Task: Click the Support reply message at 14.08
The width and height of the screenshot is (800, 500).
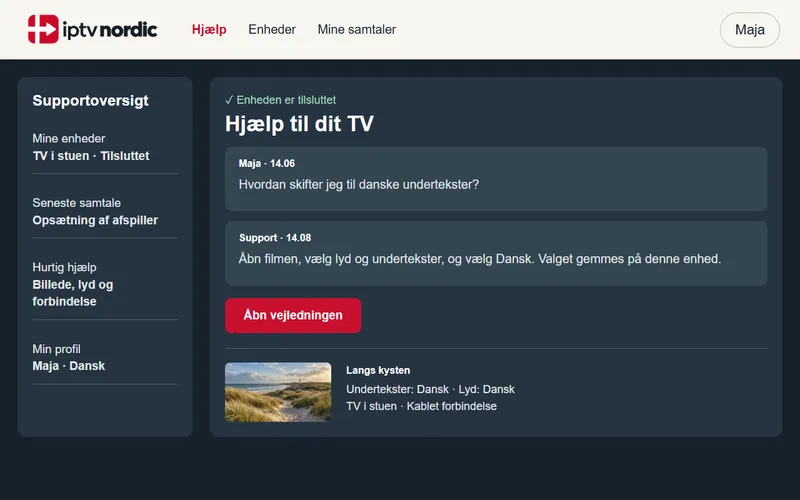Action: (496, 254)
